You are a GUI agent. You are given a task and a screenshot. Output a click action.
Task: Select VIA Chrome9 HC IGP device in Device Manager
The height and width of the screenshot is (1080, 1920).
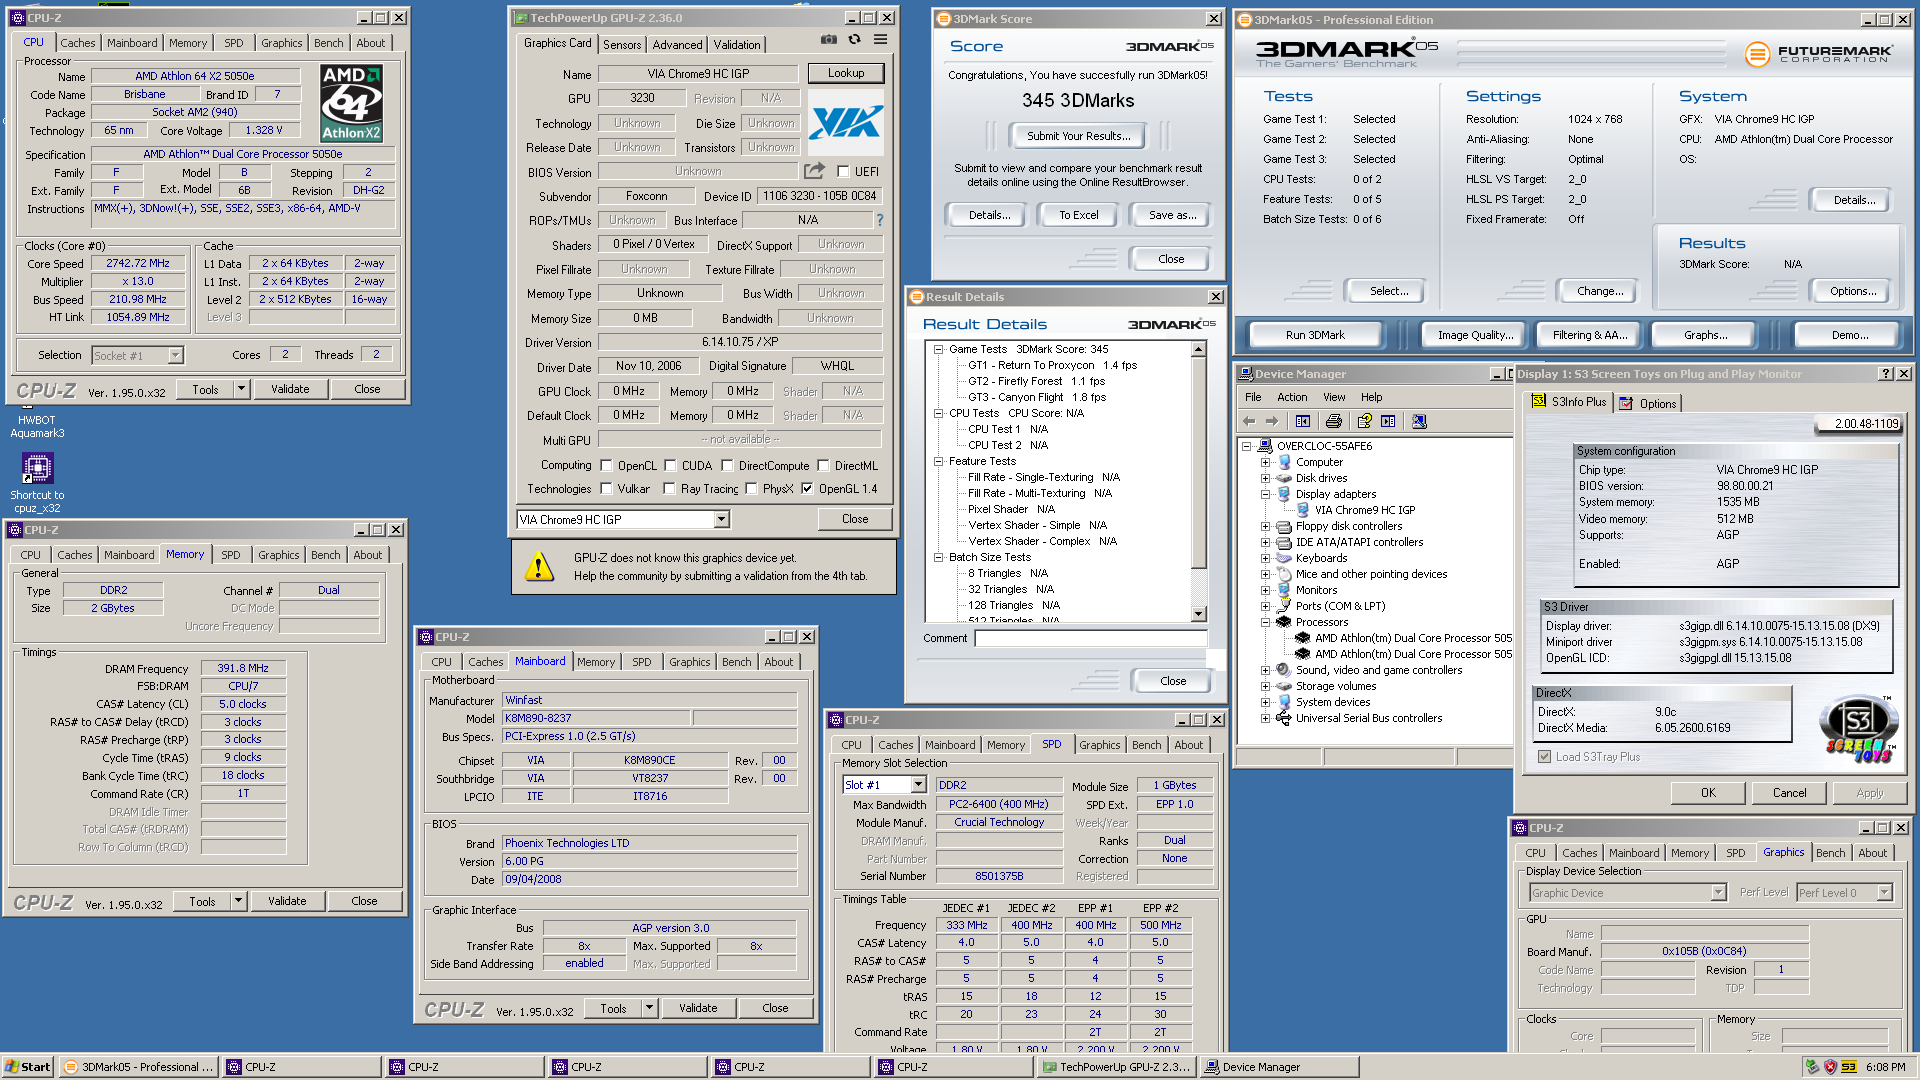click(x=1364, y=510)
